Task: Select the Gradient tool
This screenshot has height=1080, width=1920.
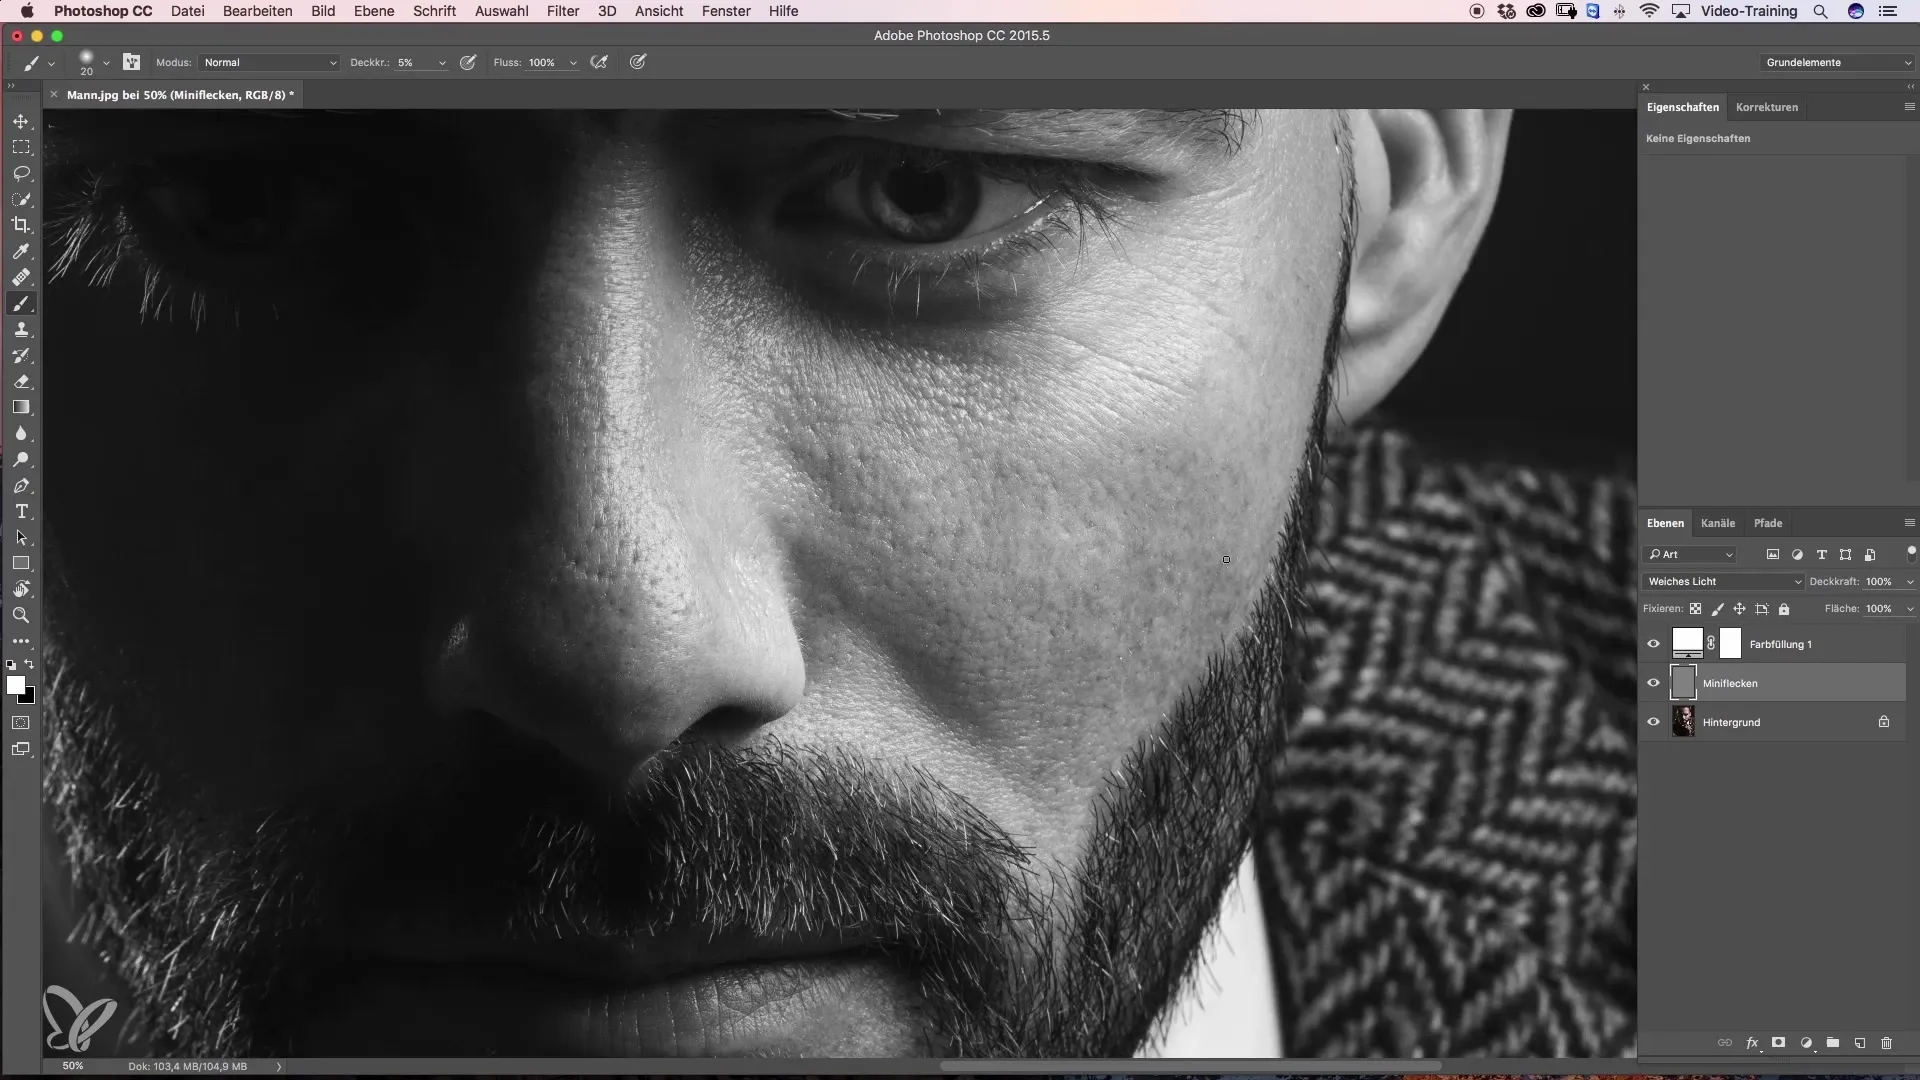Action: pyautogui.click(x=21, y=407)
